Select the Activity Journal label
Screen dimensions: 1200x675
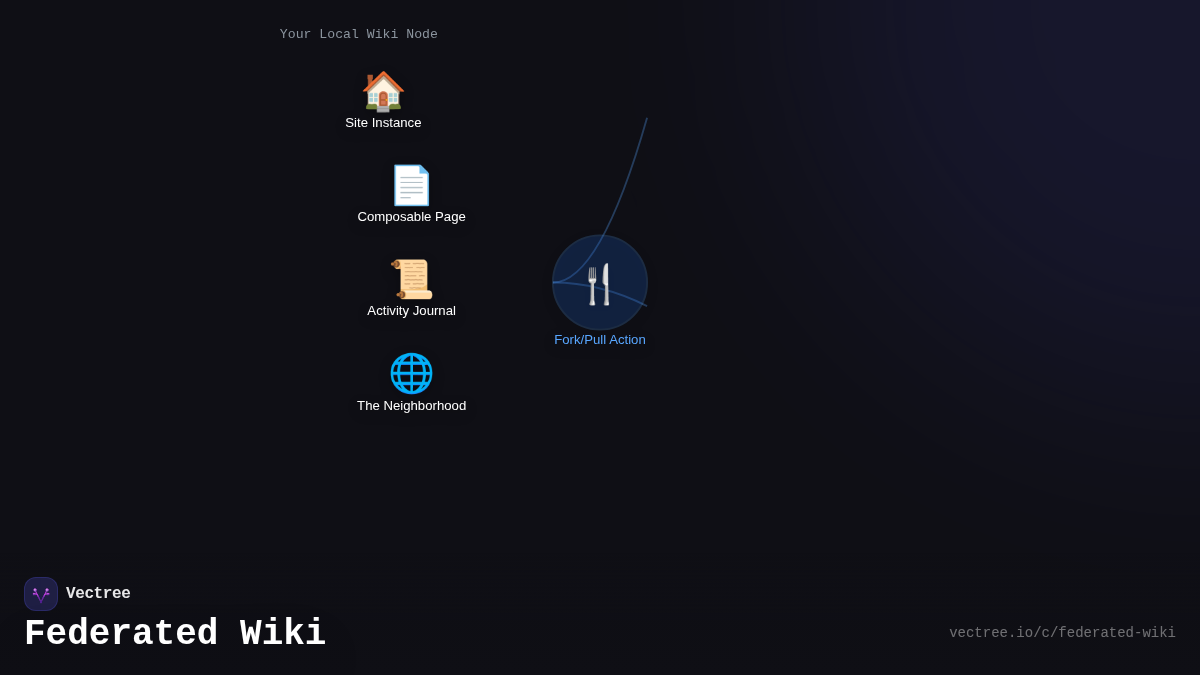tap(411, 310)
